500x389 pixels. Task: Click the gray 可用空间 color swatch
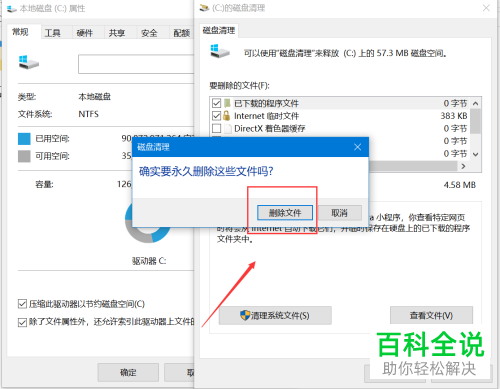[24, 156]
